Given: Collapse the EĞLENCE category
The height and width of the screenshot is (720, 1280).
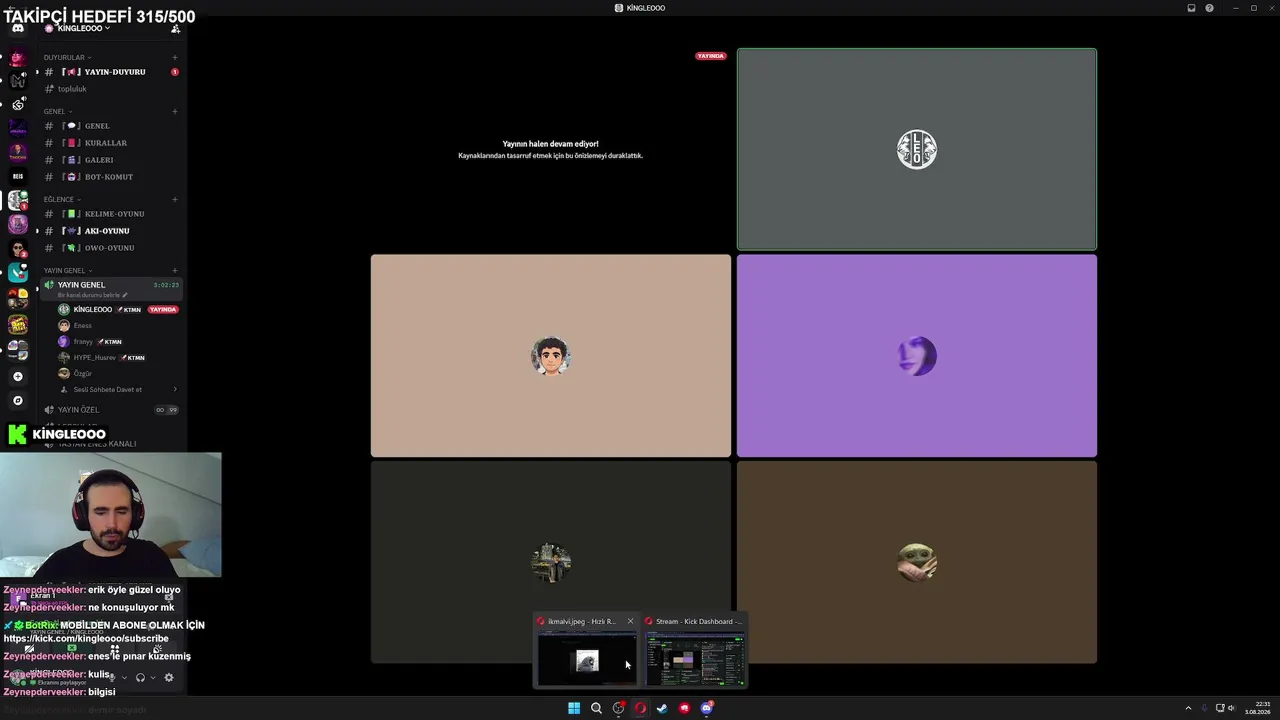Looking at the screenshot, I should 62,199.
